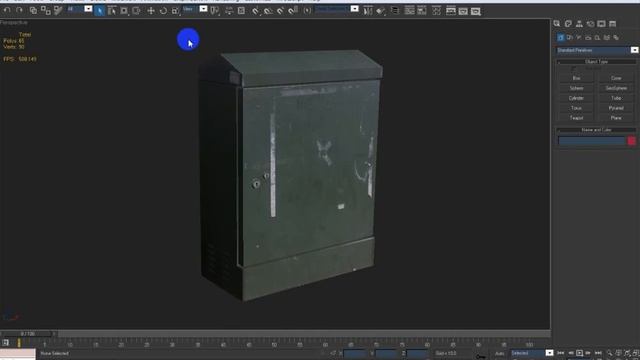Viewport: 640px width, 360px height.
Task: Switch to the Modify panel tab
Action: click(x=568, y=24)
